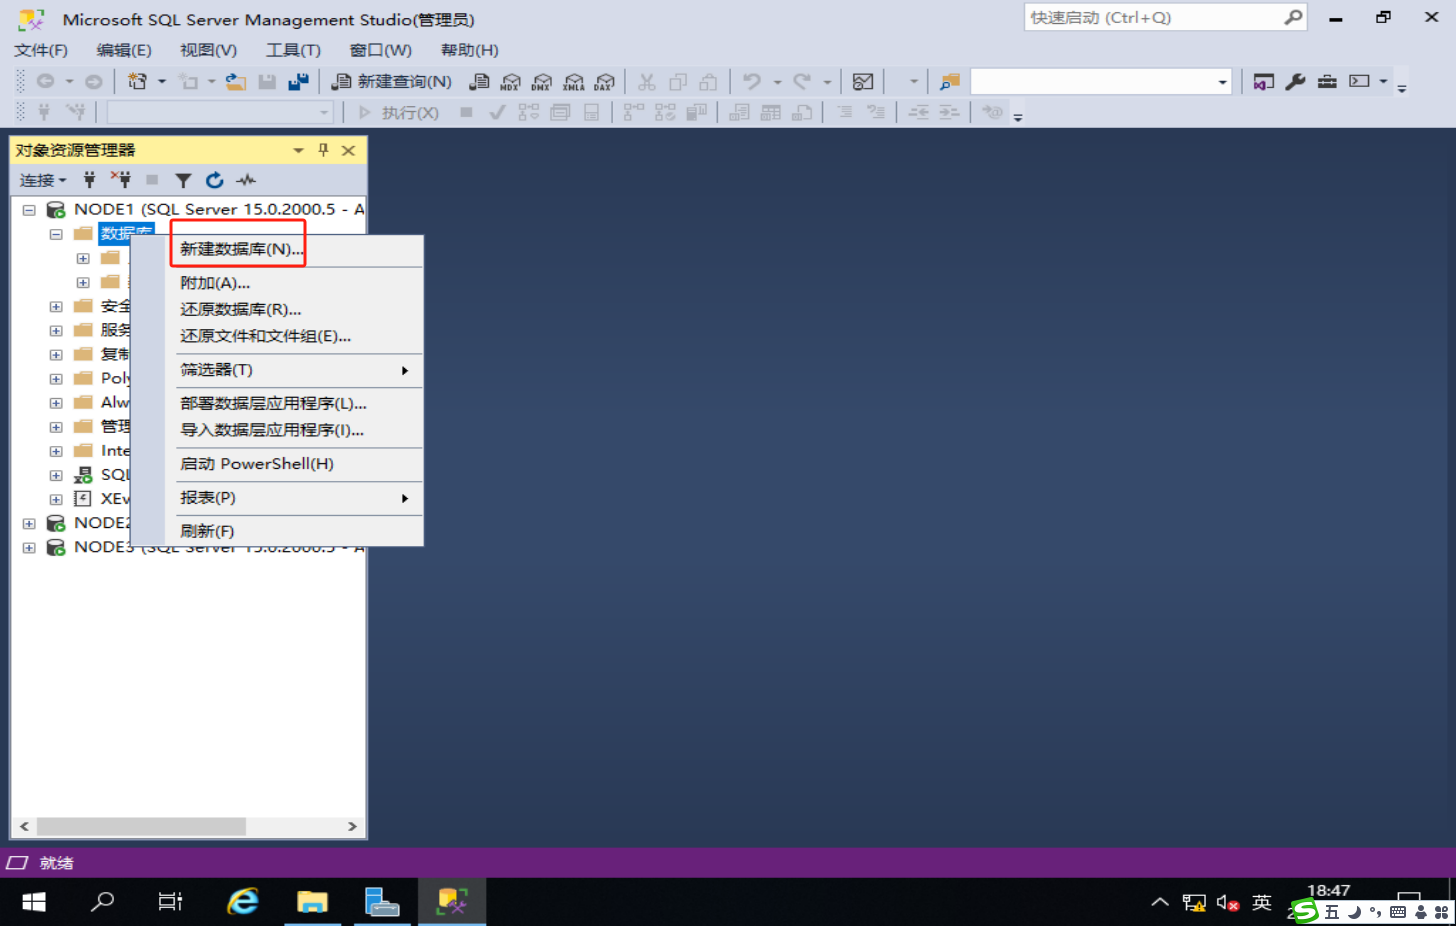Select the NODE1 server tree row
1456x926 pixels.
coord(205,210)
